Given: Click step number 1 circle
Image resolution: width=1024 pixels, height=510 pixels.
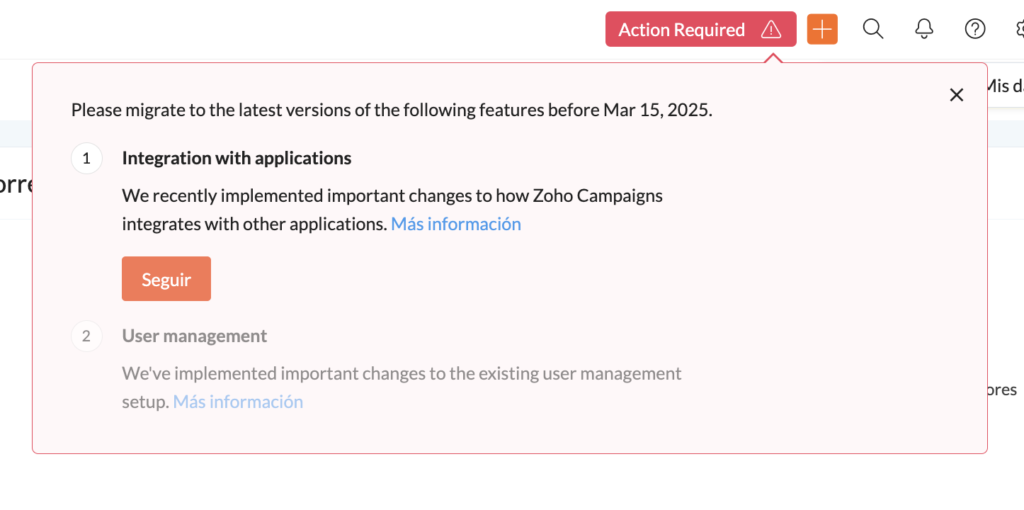Looking at the screenshot, I should tap(87, 159).
